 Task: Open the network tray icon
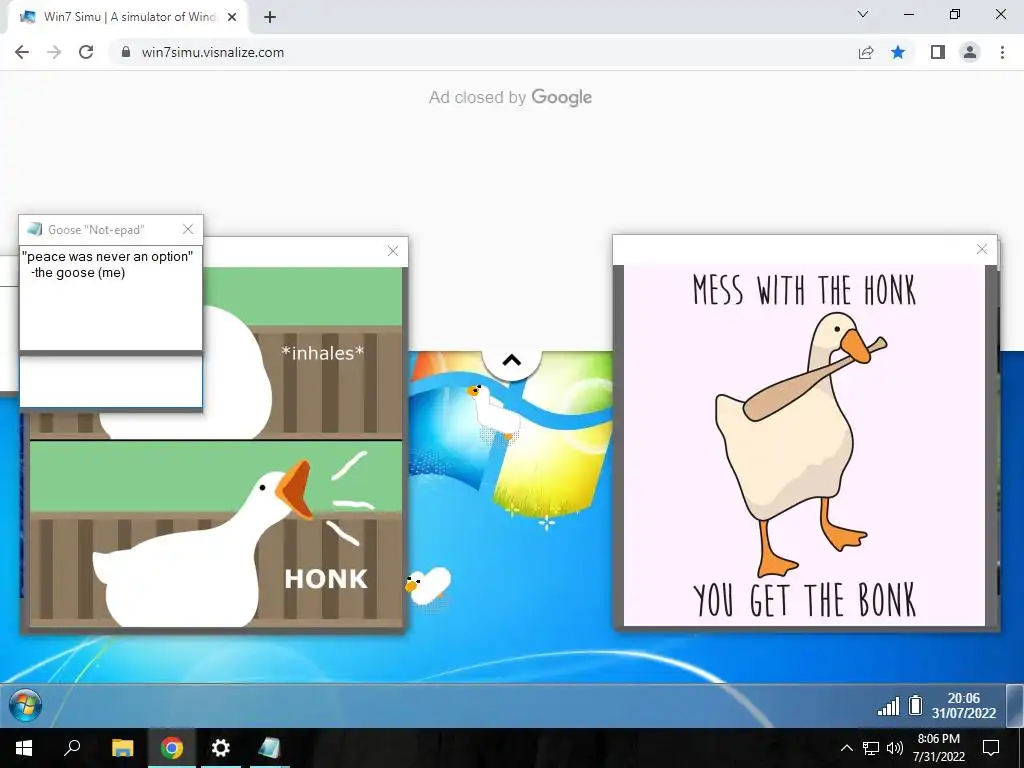871,748
